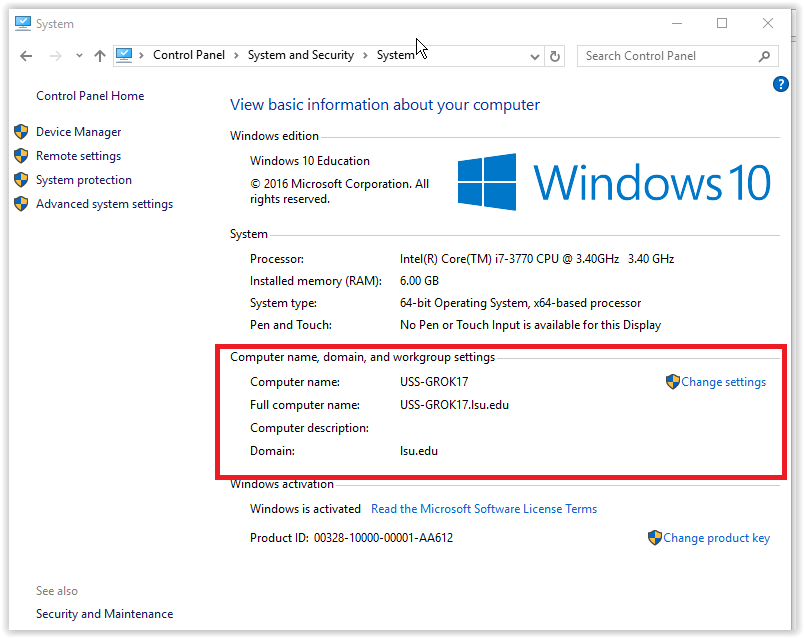The height and width of the screenshot is (638, 804).
Task: Click installed memory value 6.00 GB
Action: point(419,281)
